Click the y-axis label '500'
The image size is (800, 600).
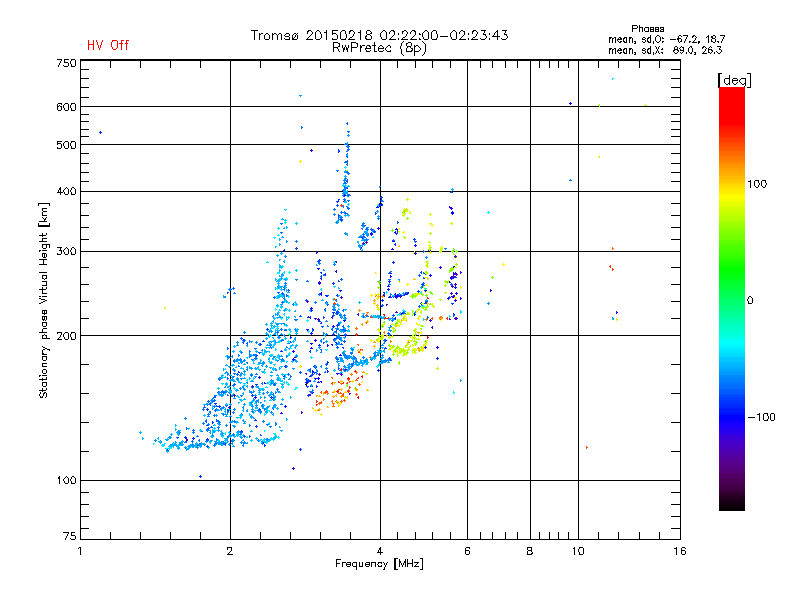tap(66, 145)
